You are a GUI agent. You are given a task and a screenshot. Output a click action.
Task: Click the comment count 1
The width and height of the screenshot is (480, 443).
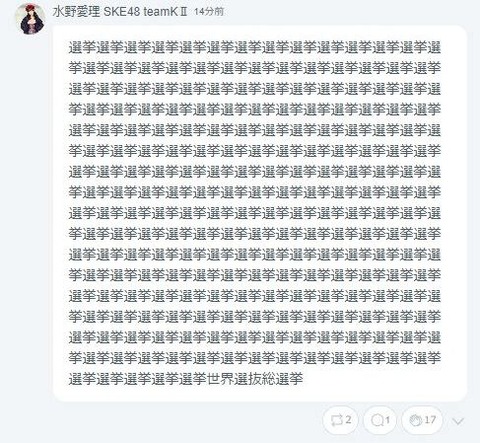(x=387, y=420)
